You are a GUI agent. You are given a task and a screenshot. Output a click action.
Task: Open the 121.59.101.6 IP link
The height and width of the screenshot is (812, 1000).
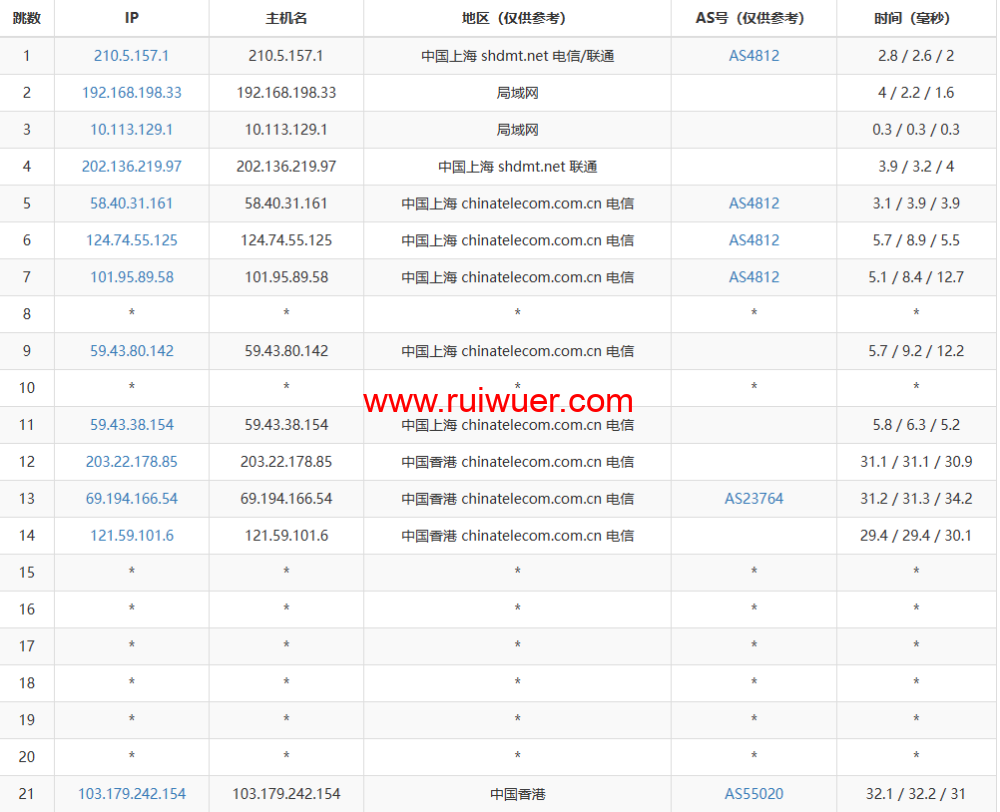[131, 536]
